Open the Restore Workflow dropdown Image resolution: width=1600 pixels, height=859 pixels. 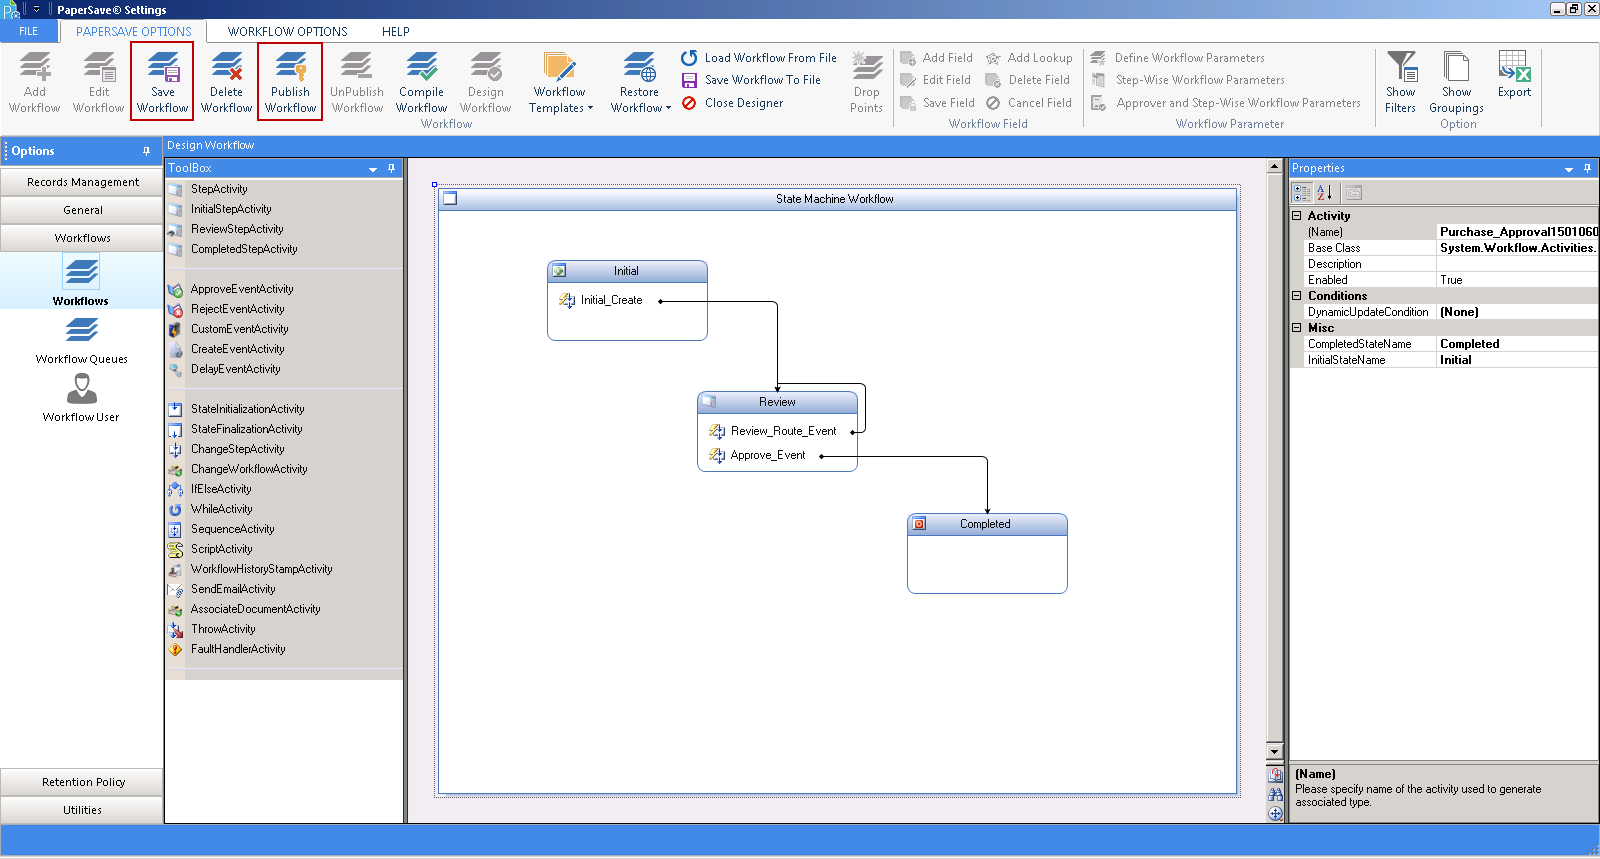coord(640,82)
